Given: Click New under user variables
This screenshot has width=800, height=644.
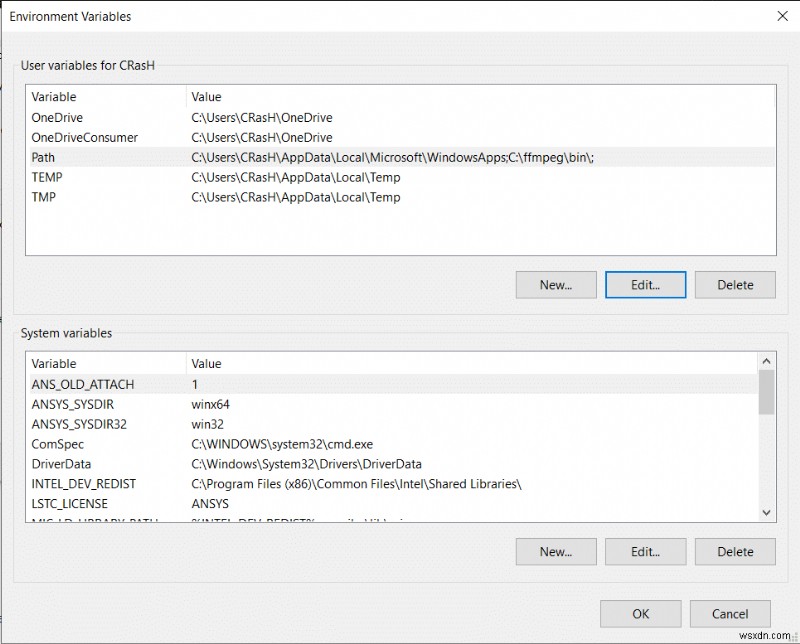Looking at the screenshot, I should [555, 284].
